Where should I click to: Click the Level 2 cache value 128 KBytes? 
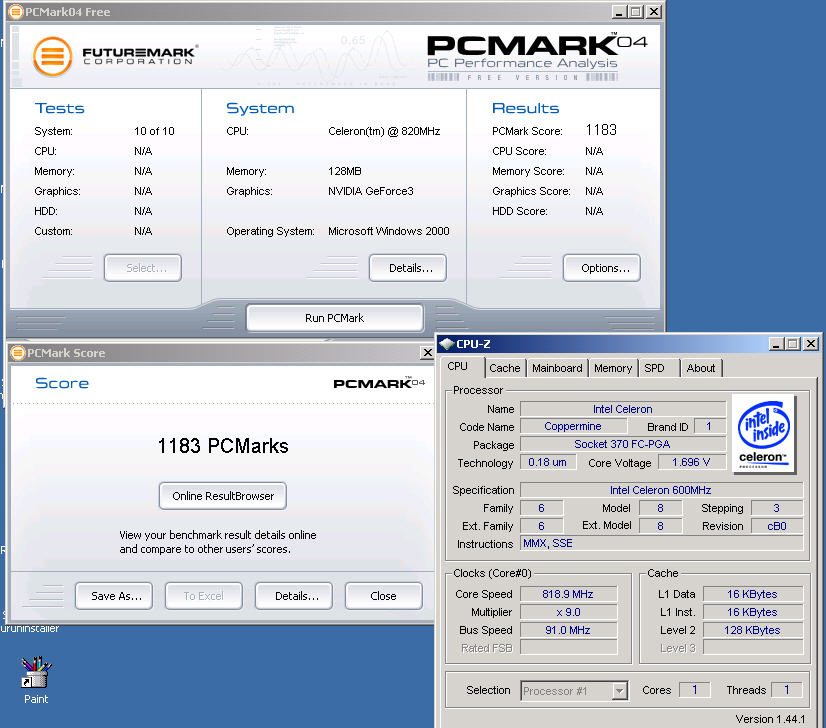[x=752, y=630]
